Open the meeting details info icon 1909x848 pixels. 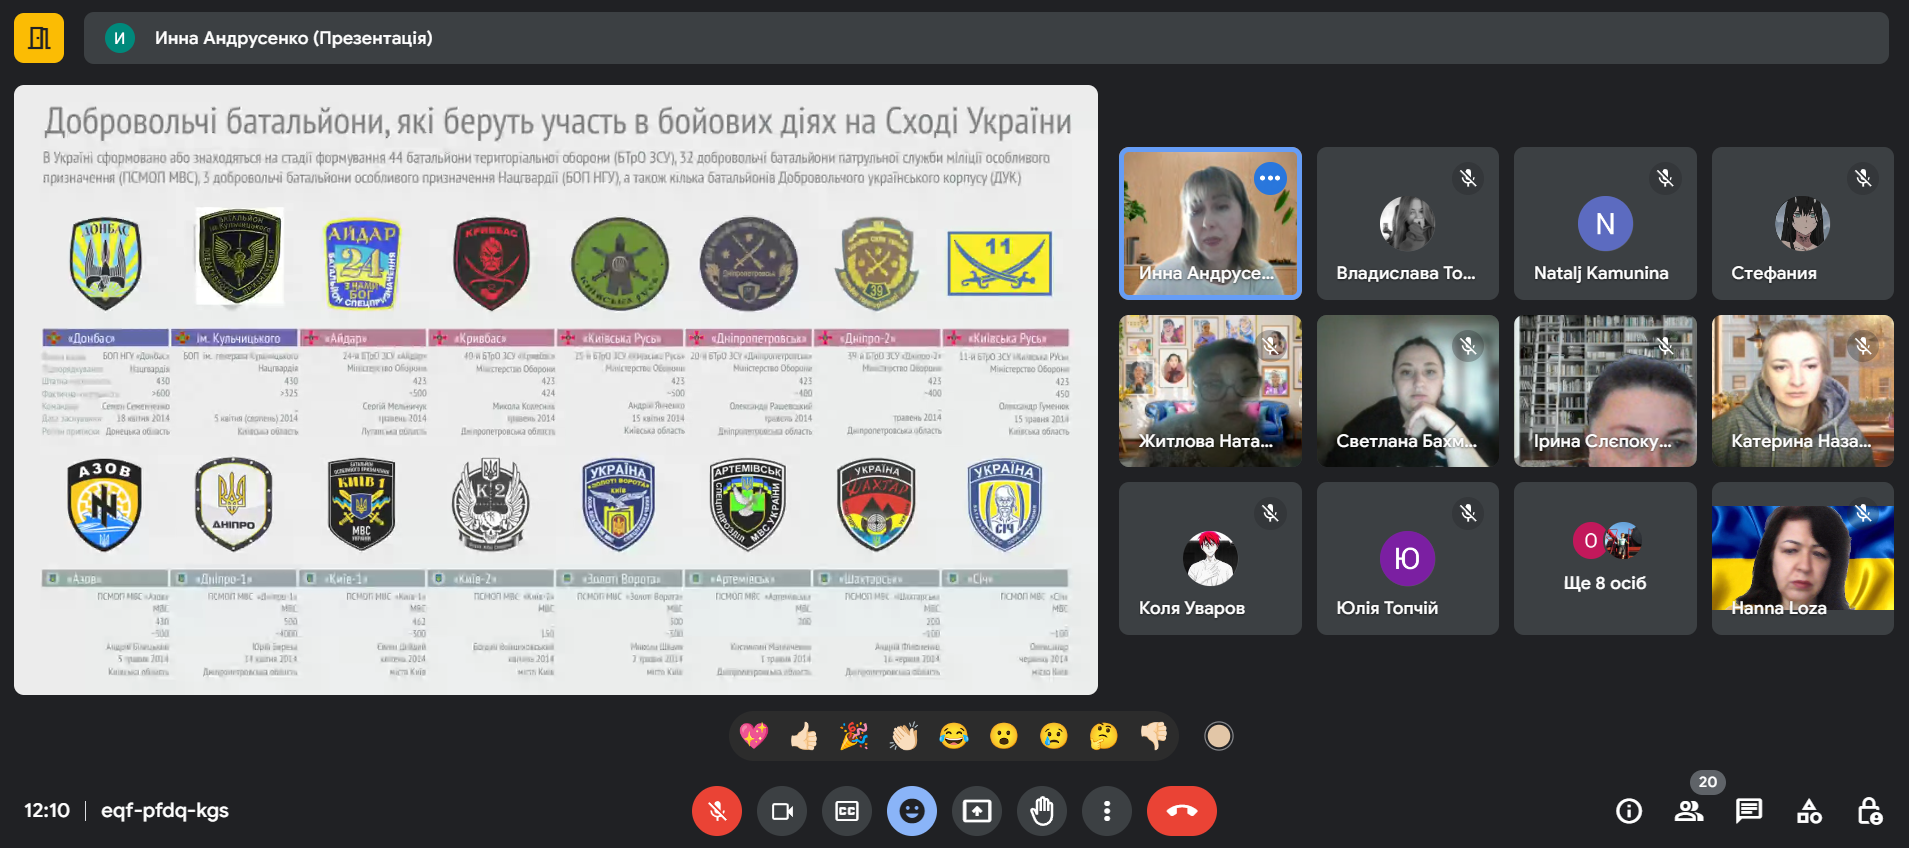1629,811
